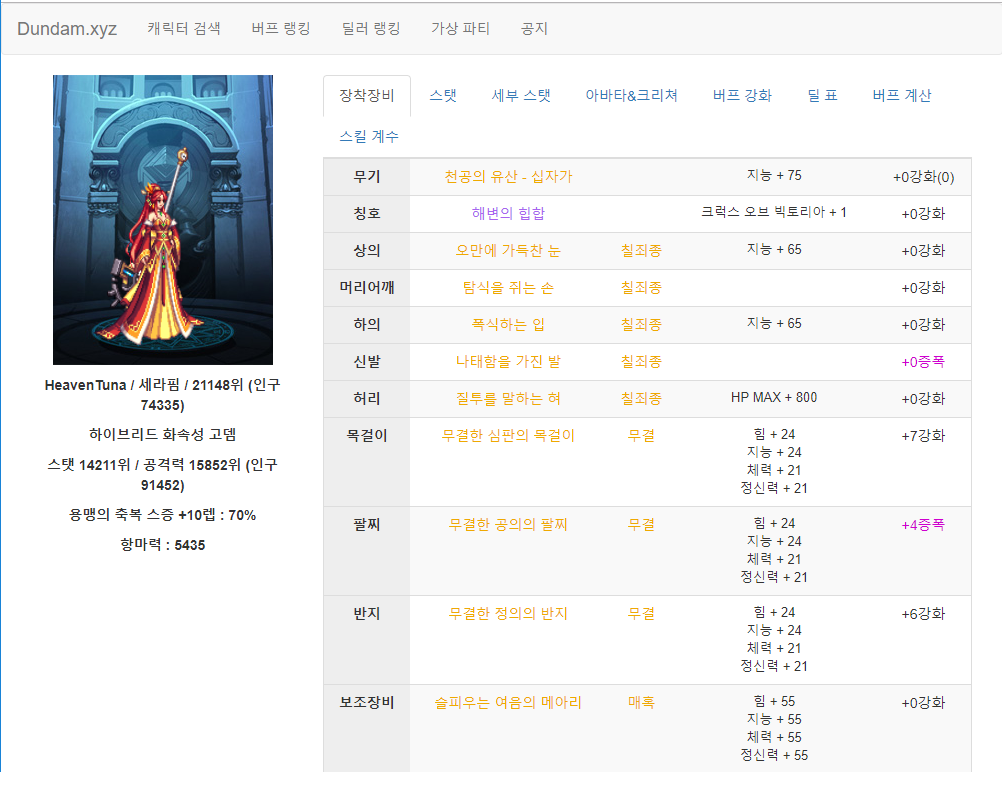Click 매혹 set label in 보조장비 row
Viewport: 1002px width, 788px height.
[642, 703]
